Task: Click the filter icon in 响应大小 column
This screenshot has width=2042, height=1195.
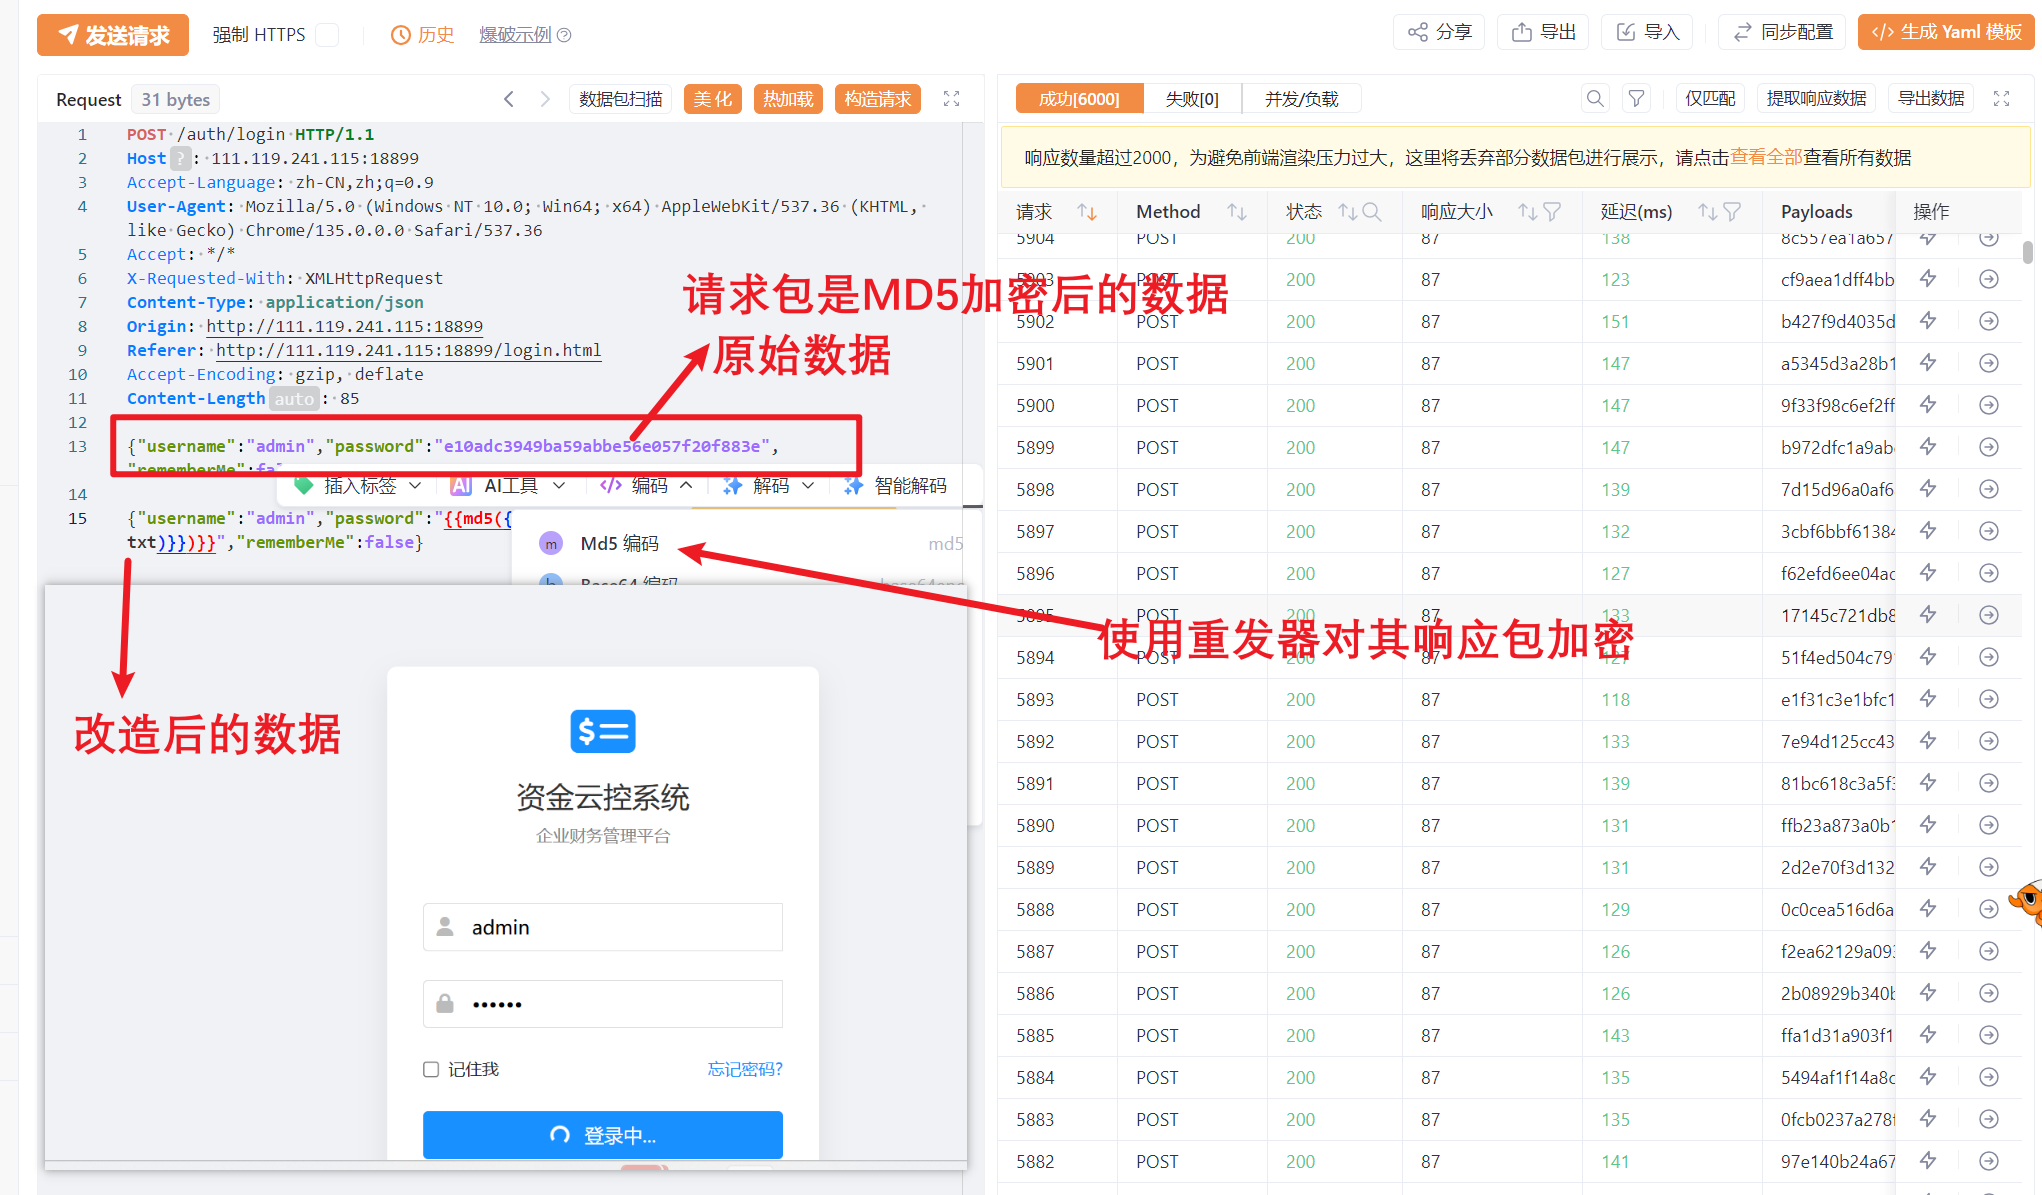Action: [1552, 212]
